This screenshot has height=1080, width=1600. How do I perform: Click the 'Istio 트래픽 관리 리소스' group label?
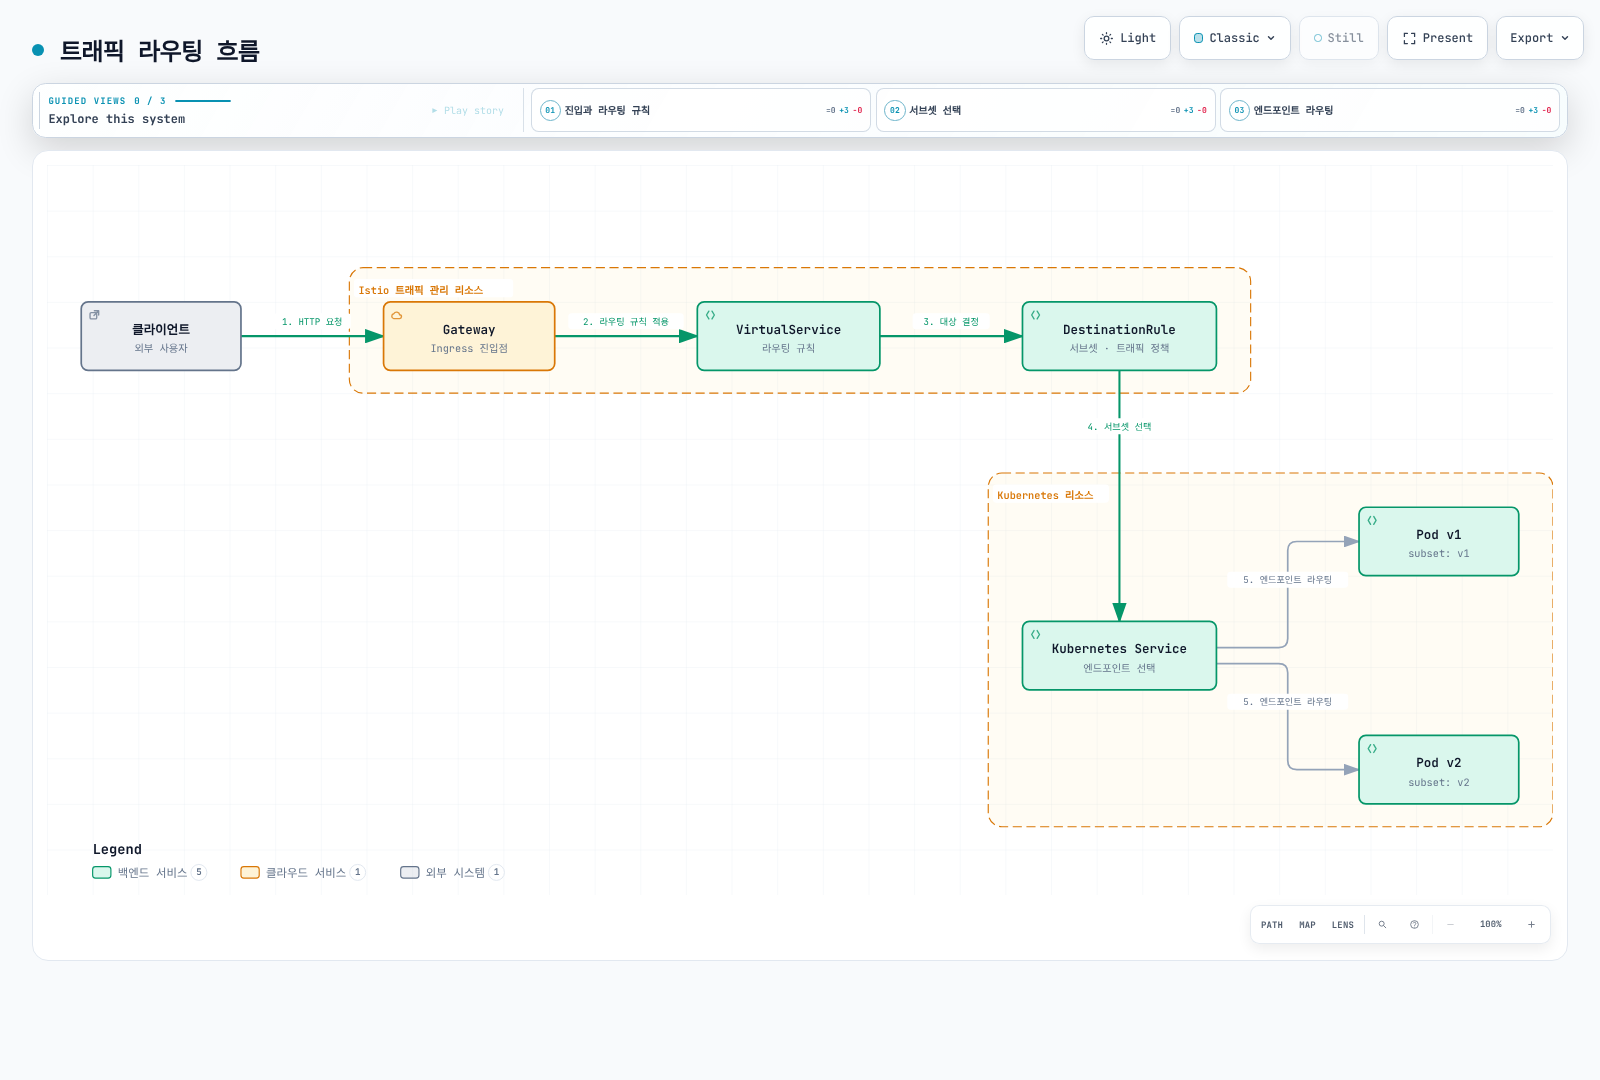[x=421, y=290]
